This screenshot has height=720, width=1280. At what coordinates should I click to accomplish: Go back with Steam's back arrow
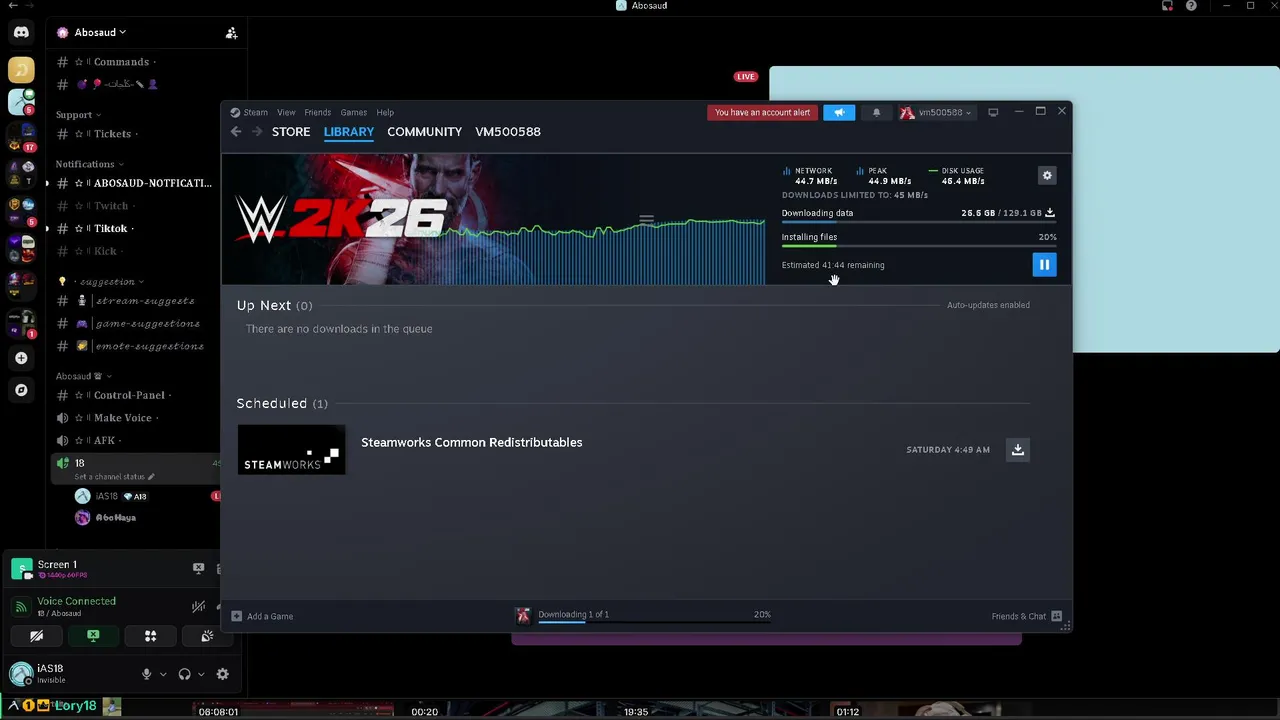236,132
